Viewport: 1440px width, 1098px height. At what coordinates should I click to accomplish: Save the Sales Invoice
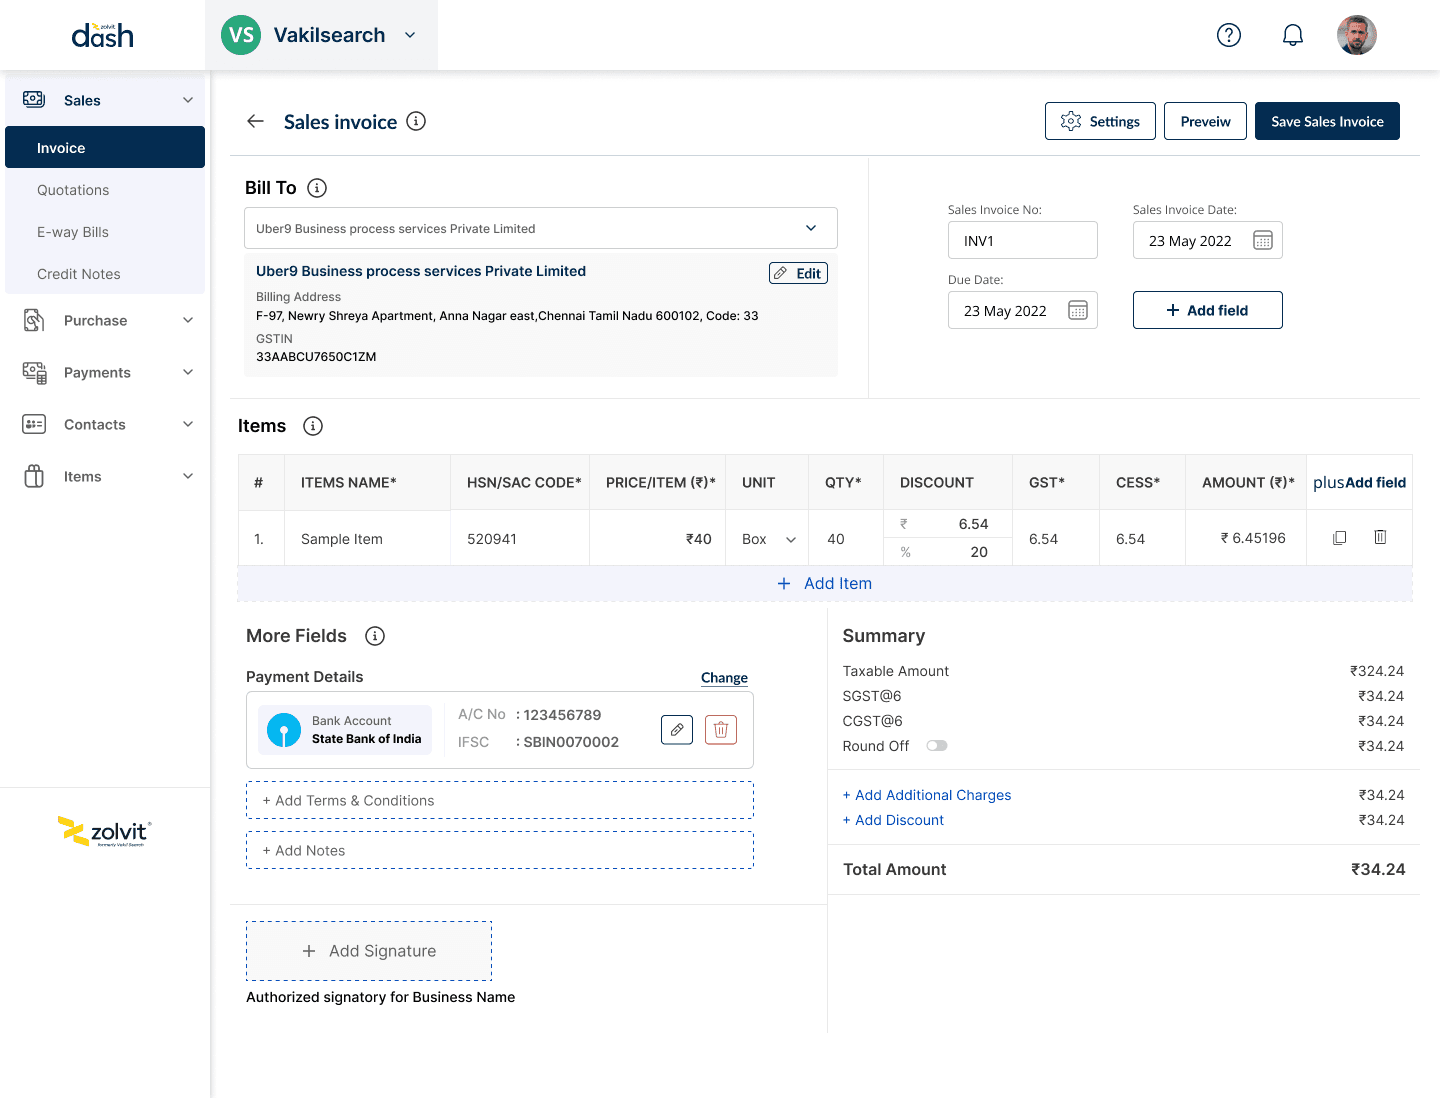(x=1327, y=121)
